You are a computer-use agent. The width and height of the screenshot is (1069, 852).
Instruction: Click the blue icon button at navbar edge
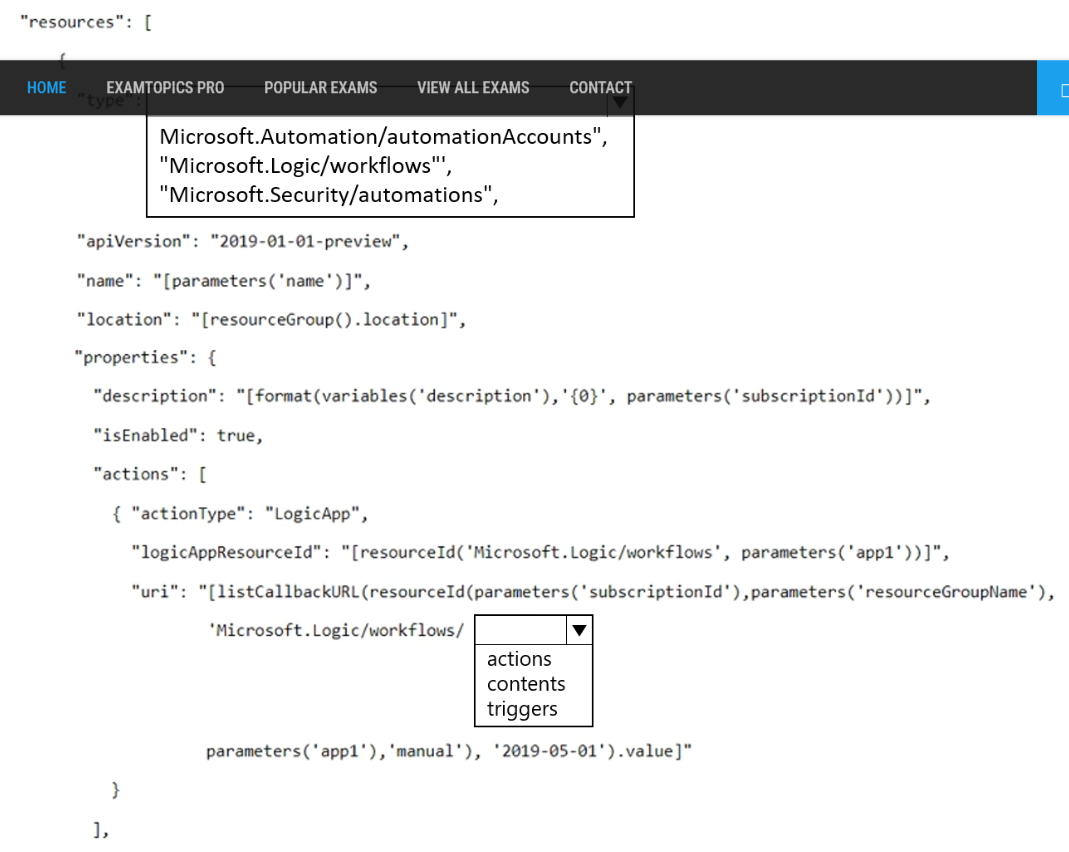1053,88
